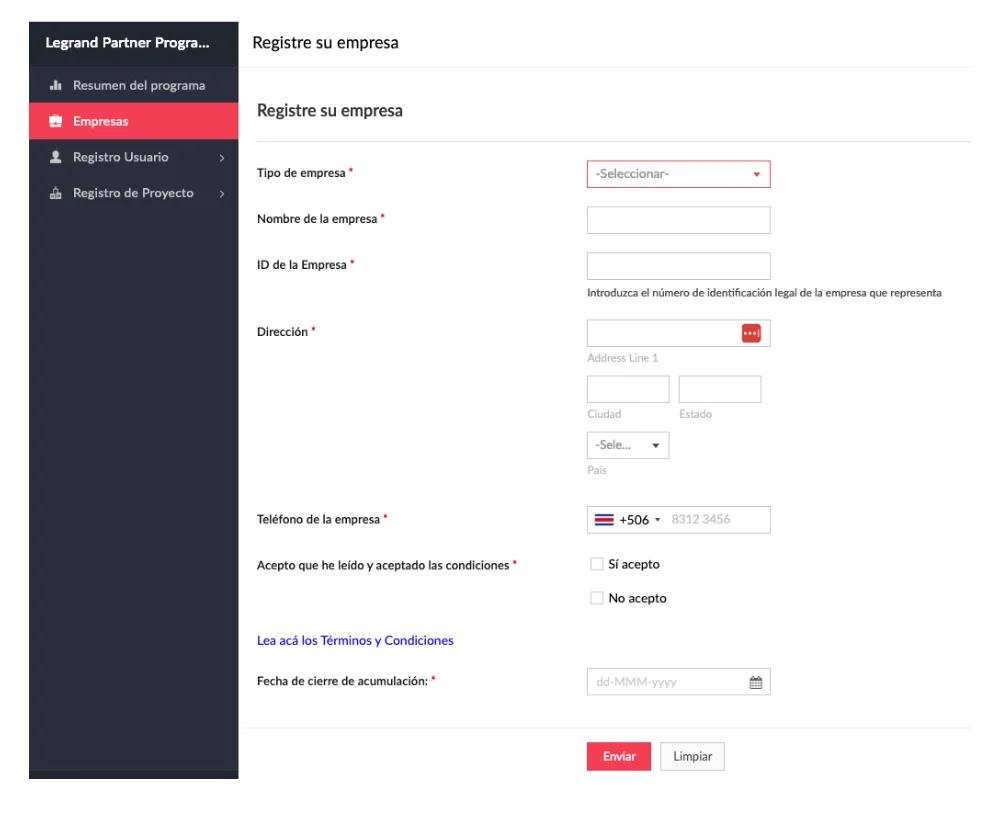The height and width of the screenshot is (819, 1000).
Task: Click the Fecha de cierre de acumulación label
Action: [342, 681]
